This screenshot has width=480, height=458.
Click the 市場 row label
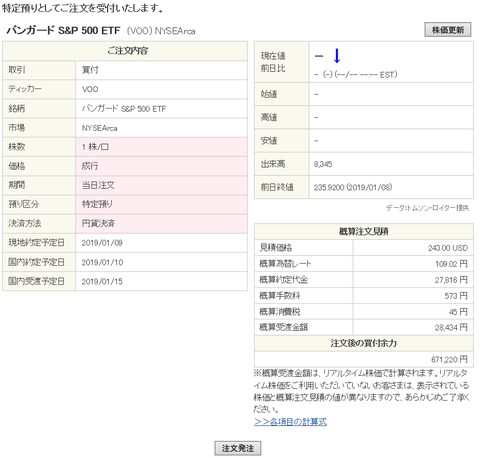17,128
